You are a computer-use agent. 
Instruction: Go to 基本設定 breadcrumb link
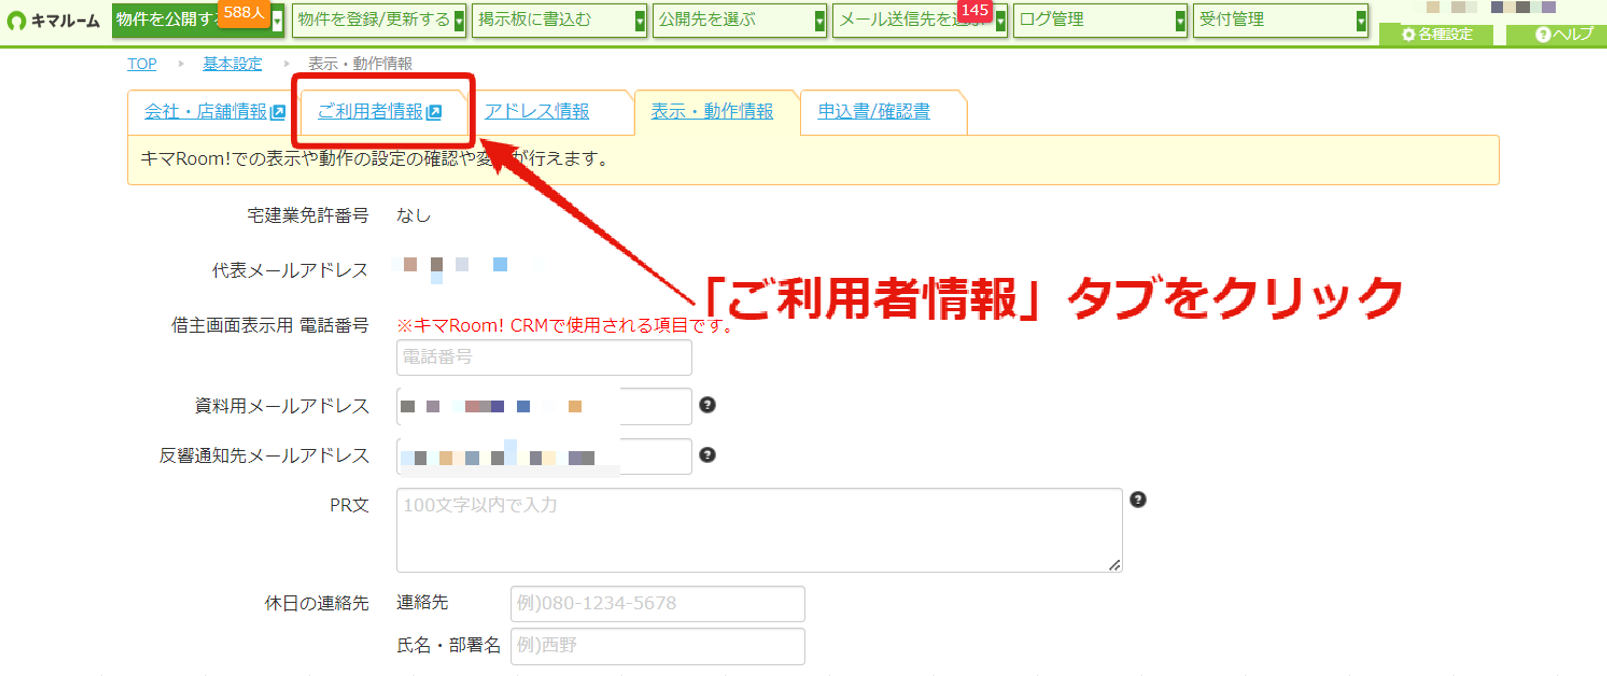tap(232, 63)
